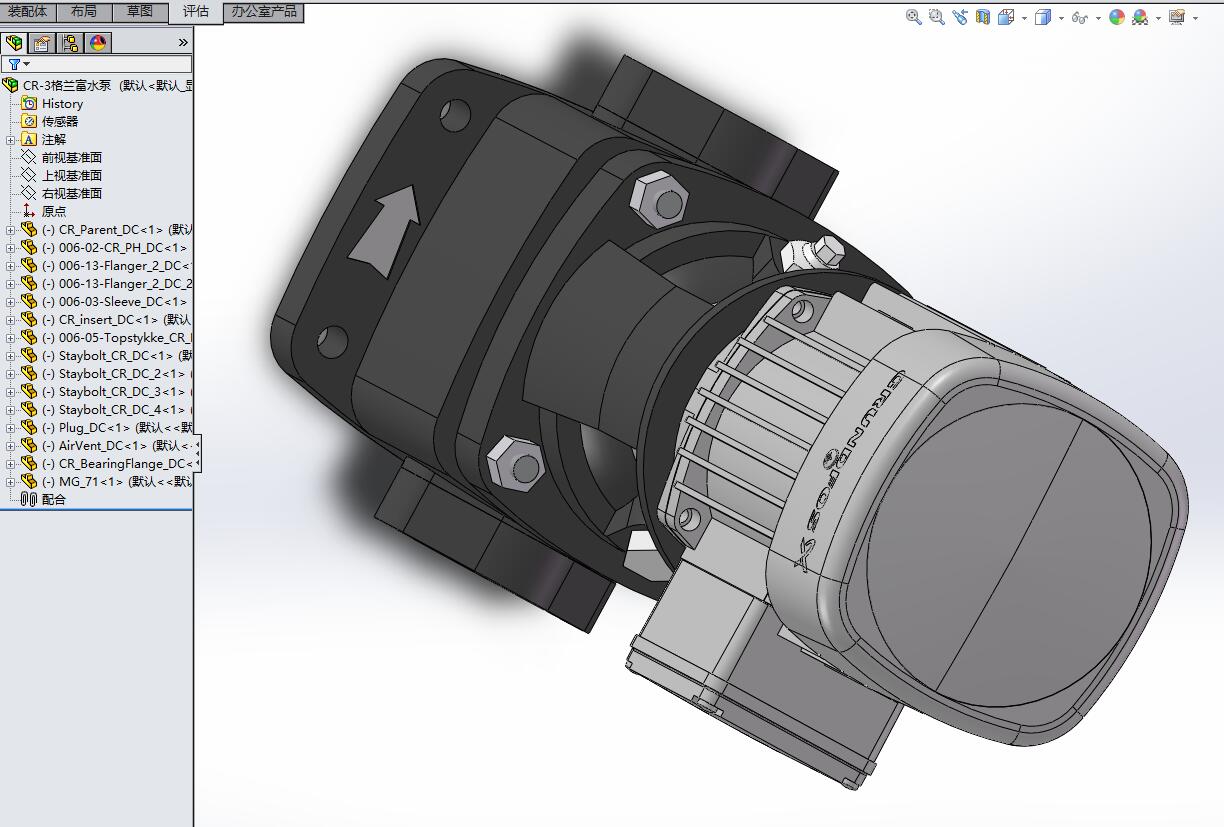Select Staybolt_CR_DC_4<1> in the tree
Image resolution: width=1224 pixels, height=827 pixels.
[116, 409]
